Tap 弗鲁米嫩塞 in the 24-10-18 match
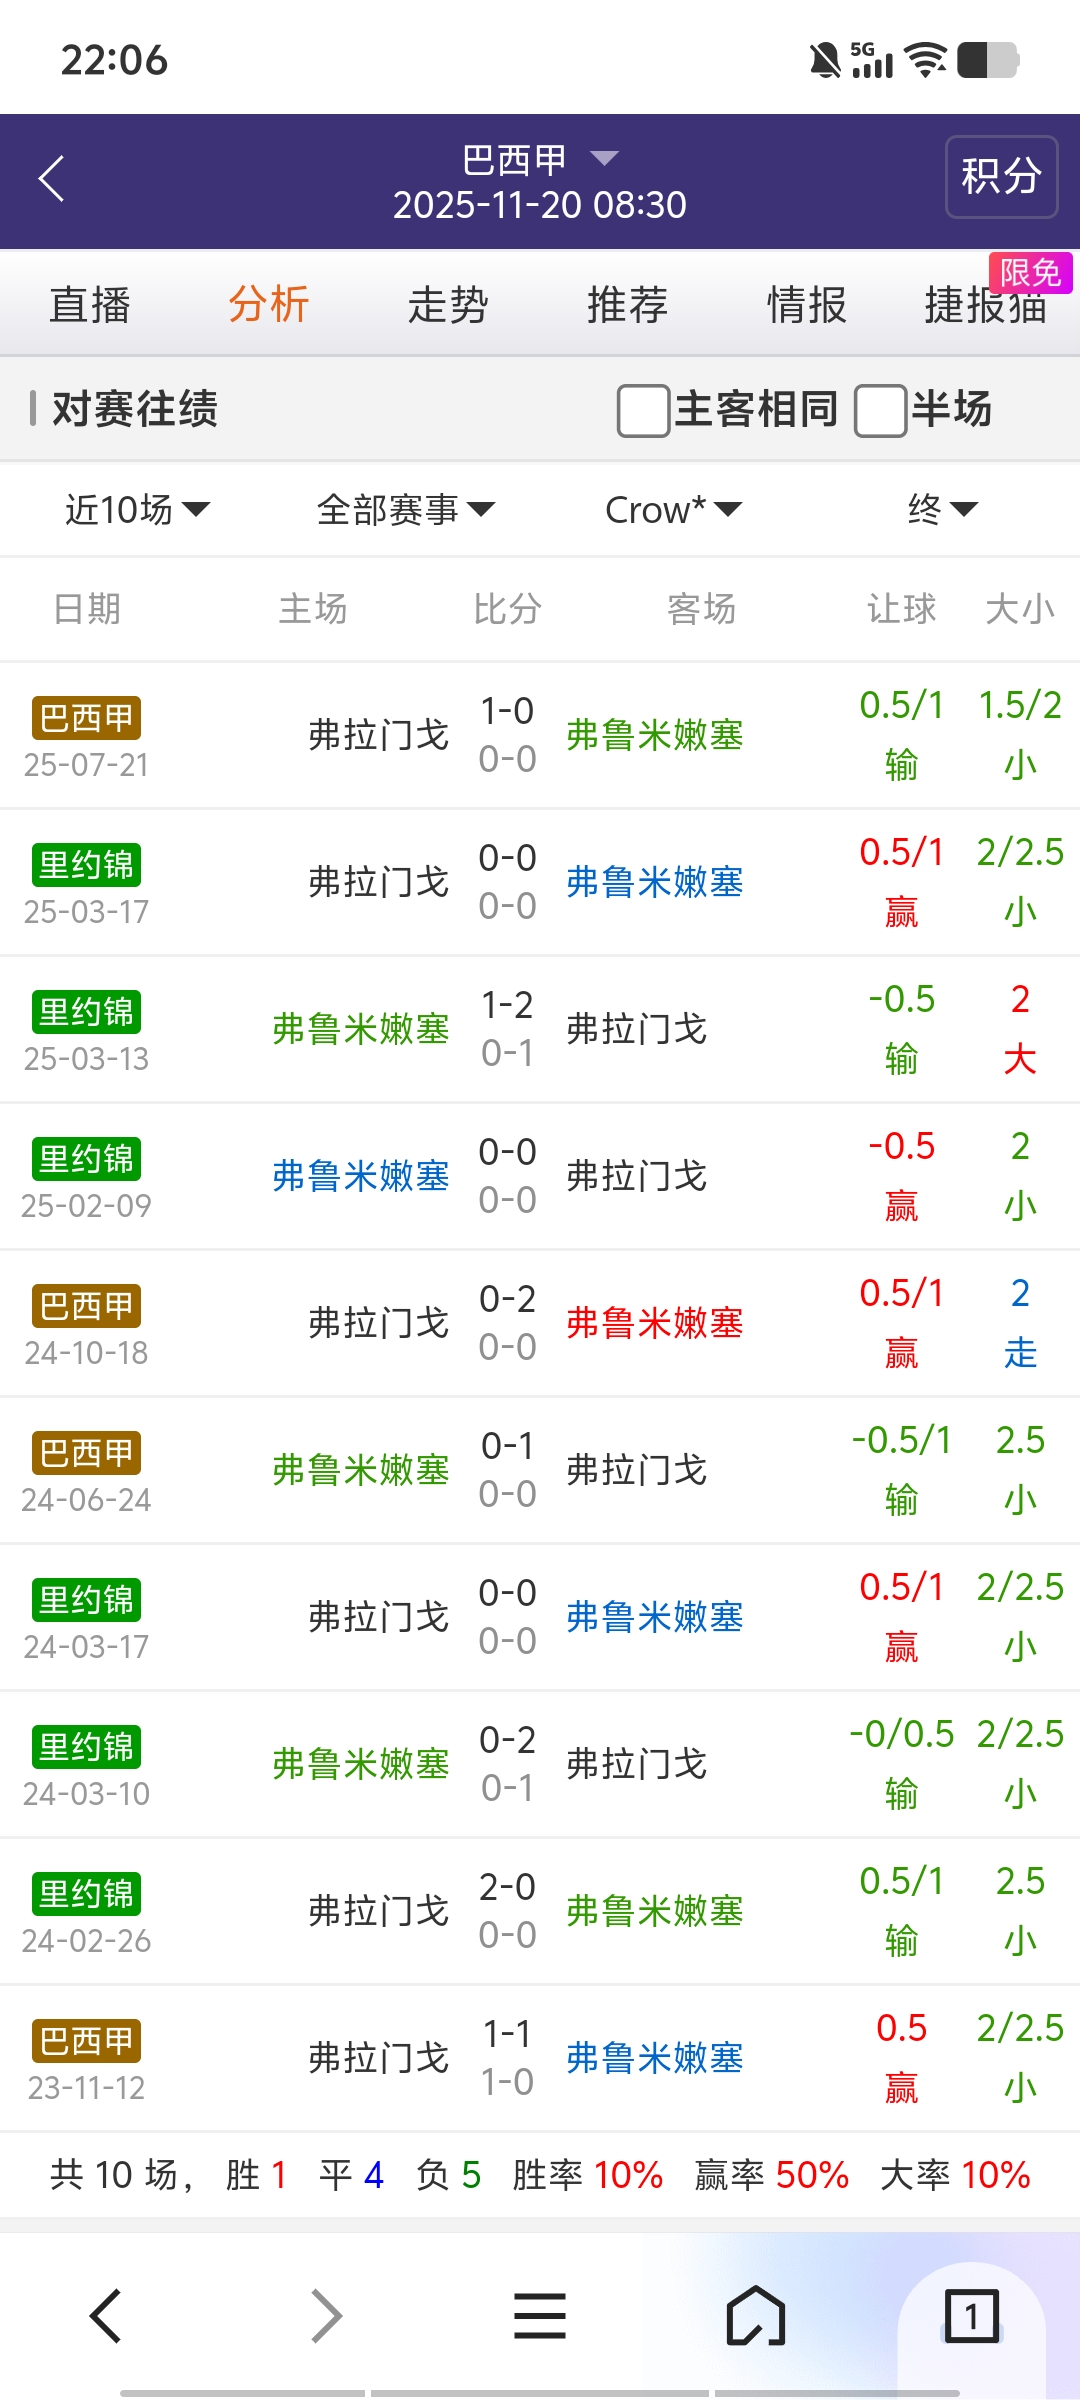The height and width of the screenshot is (2400, 1080). click(x=654, y=1323)
